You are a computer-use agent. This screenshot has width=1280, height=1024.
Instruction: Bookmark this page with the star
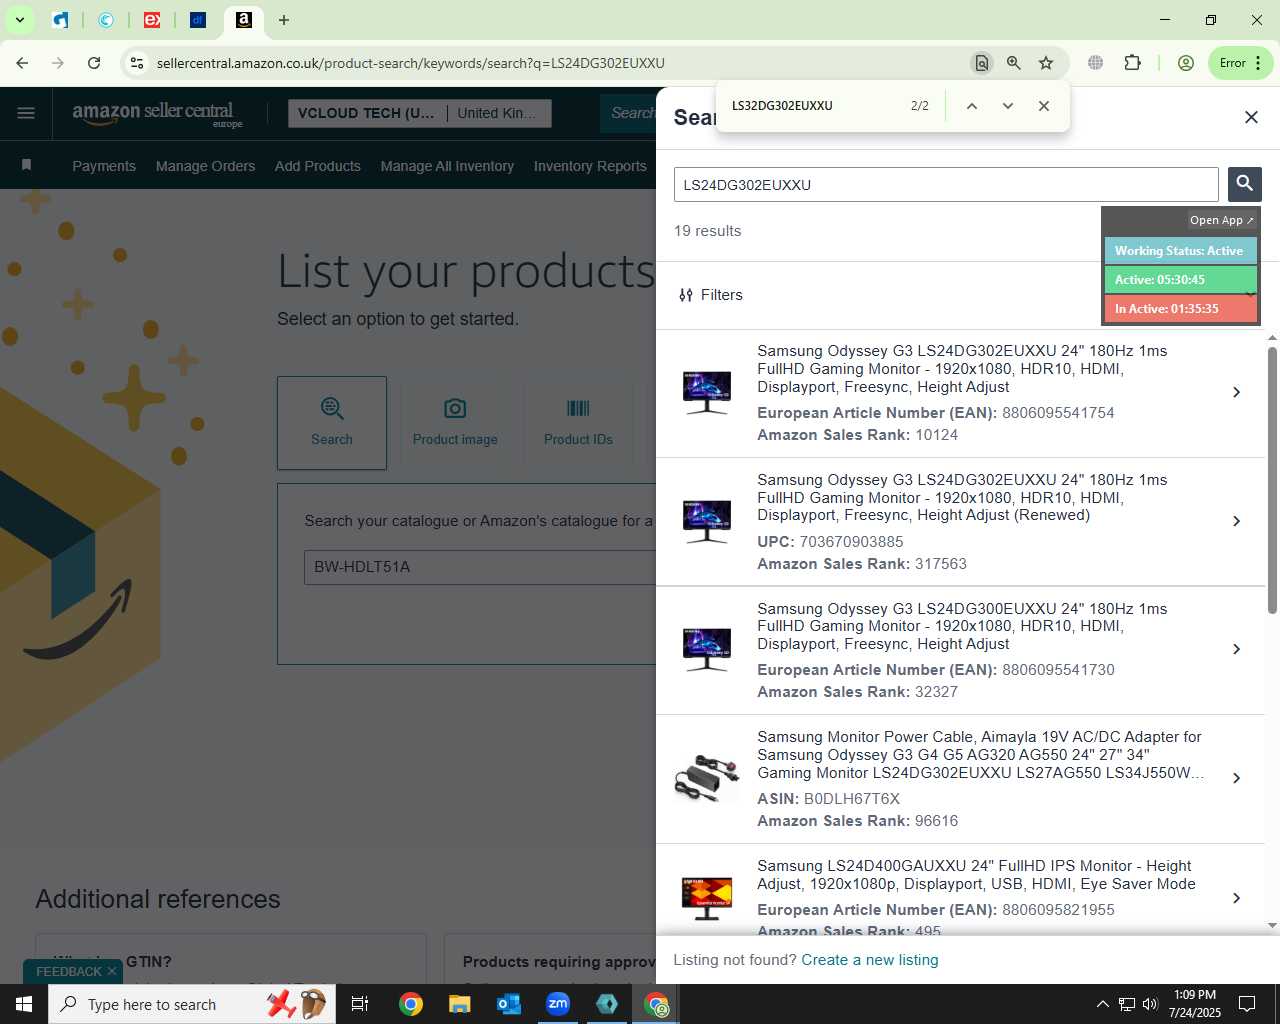(x=1045, y=63)
